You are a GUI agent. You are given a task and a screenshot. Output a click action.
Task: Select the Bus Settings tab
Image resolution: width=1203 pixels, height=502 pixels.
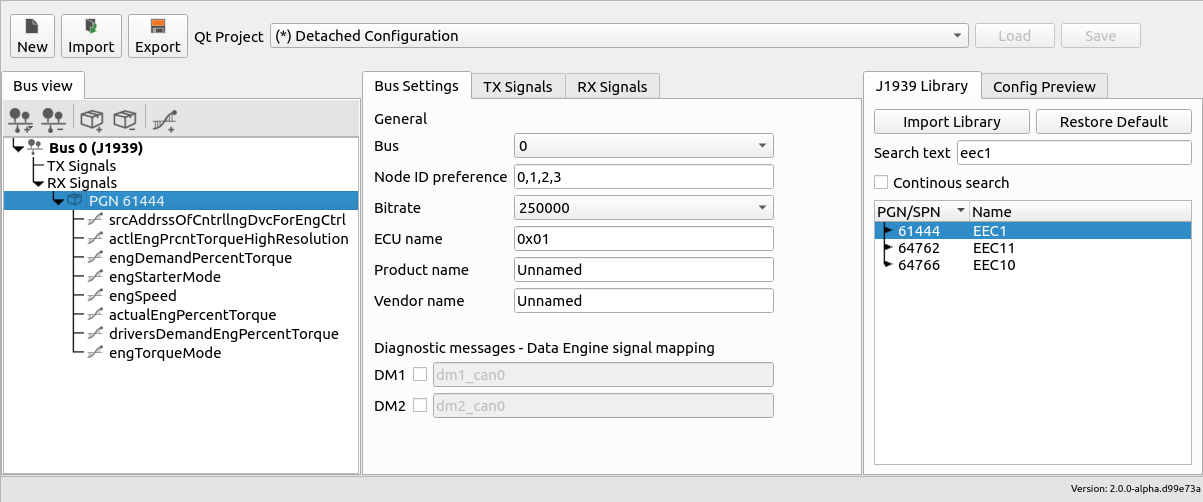[416, 85]
